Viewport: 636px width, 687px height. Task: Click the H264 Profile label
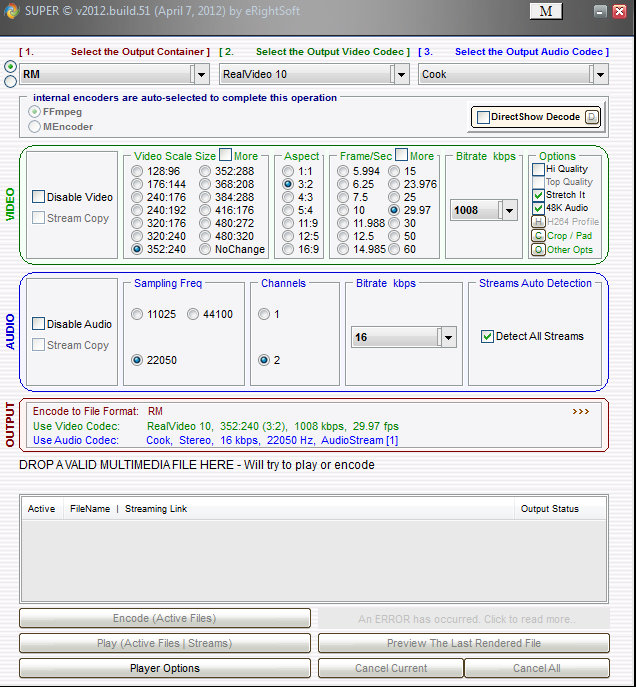pyautogui.click(x=572, y=222)
